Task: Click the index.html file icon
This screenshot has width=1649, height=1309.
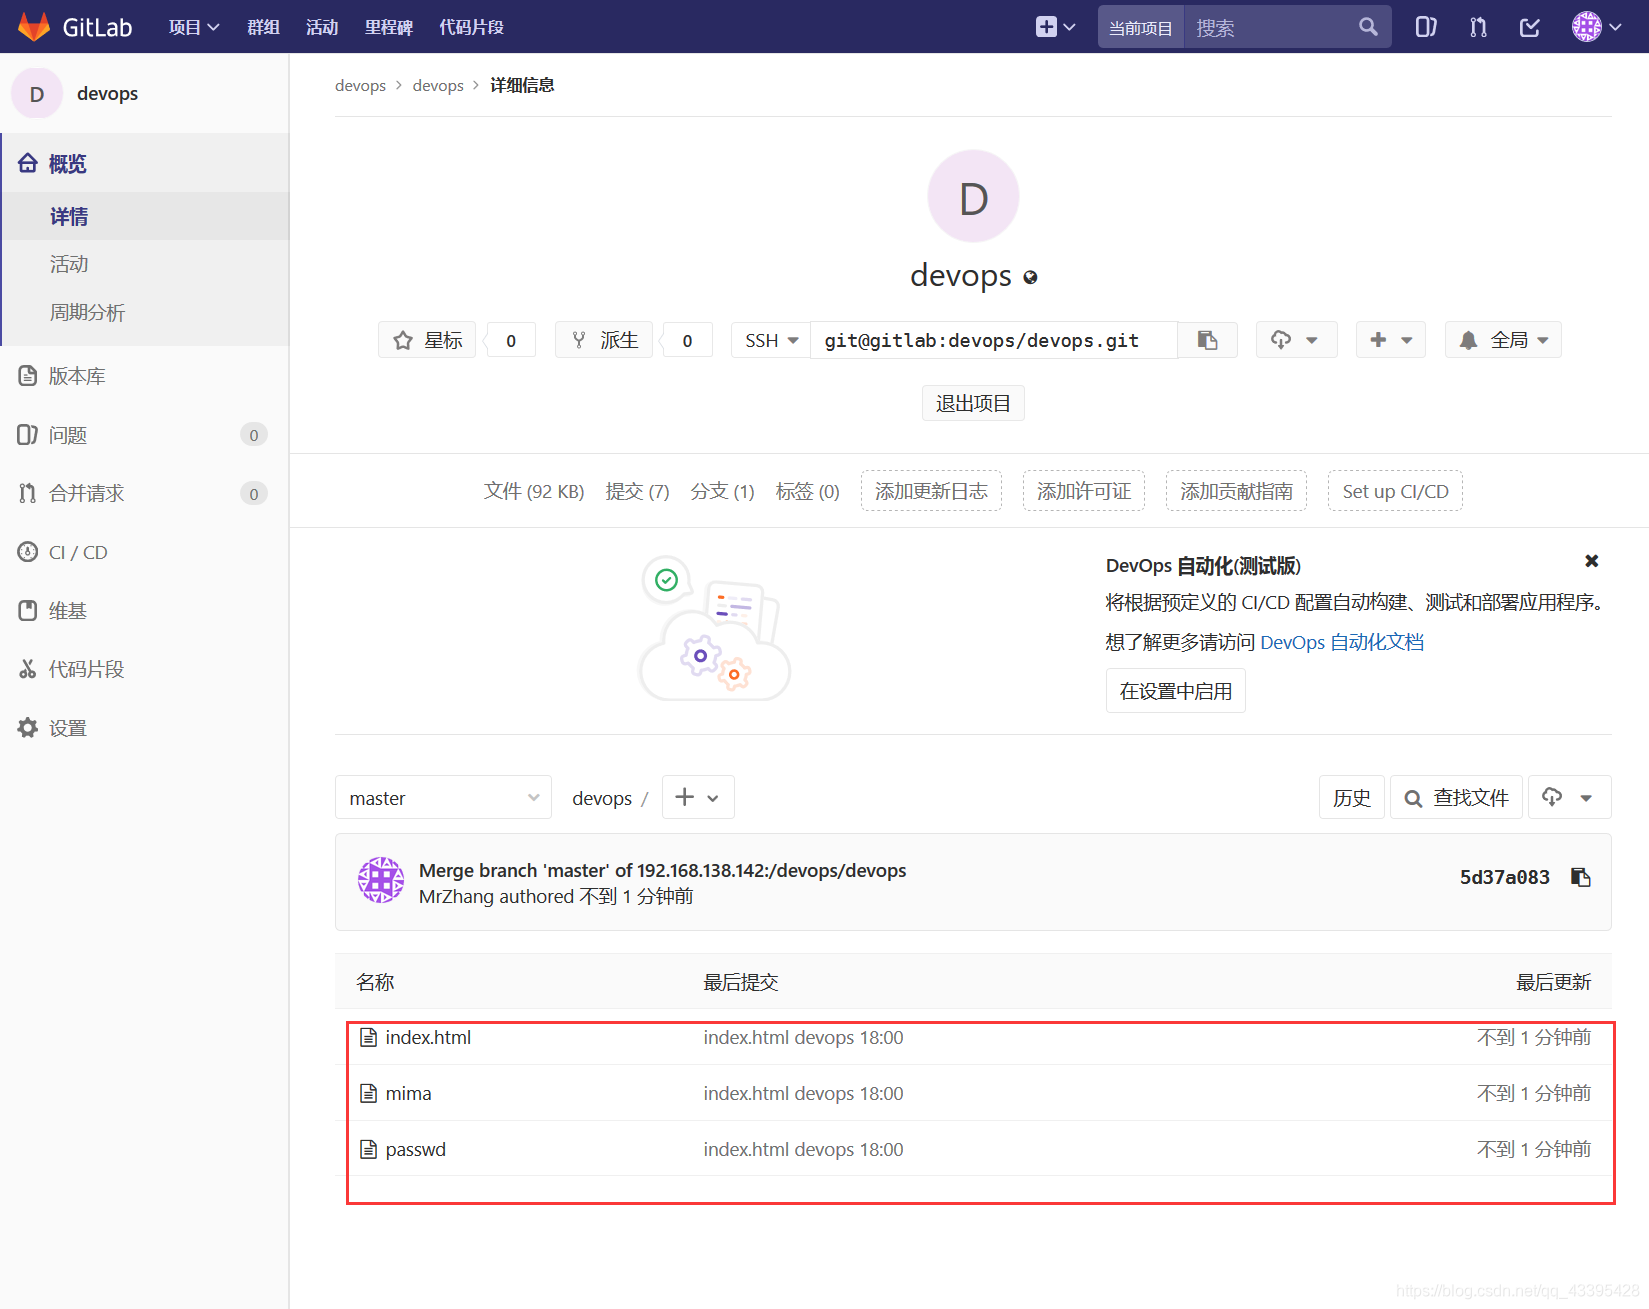Action: 369,1038
